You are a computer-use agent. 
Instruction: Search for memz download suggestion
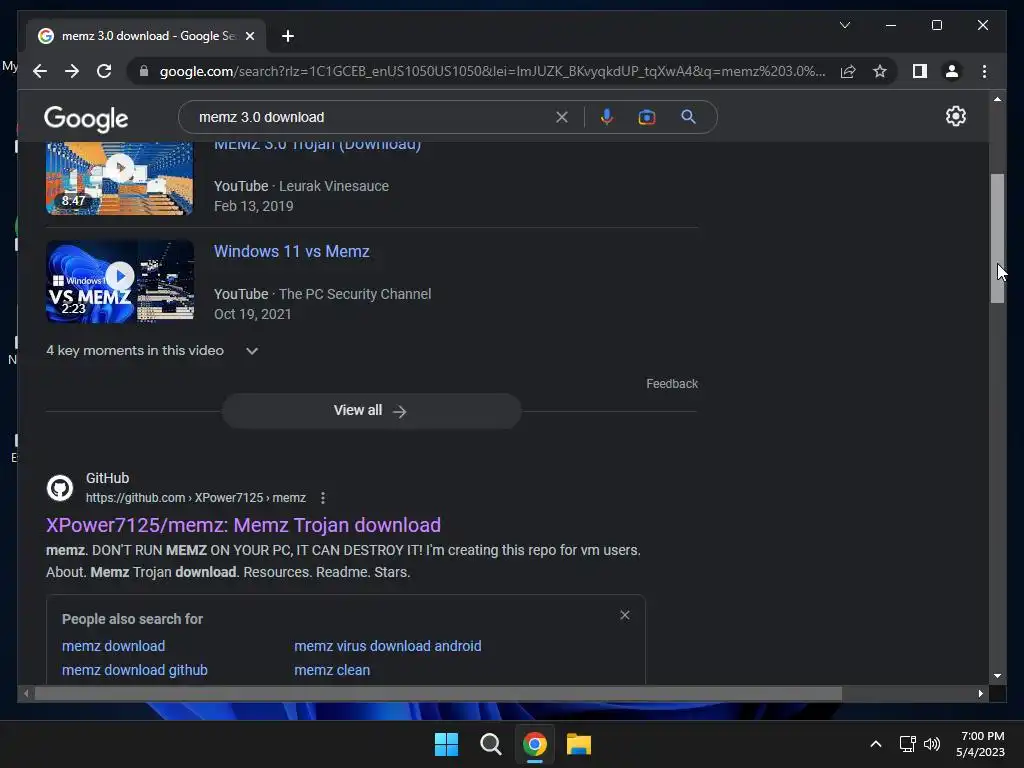114,646
